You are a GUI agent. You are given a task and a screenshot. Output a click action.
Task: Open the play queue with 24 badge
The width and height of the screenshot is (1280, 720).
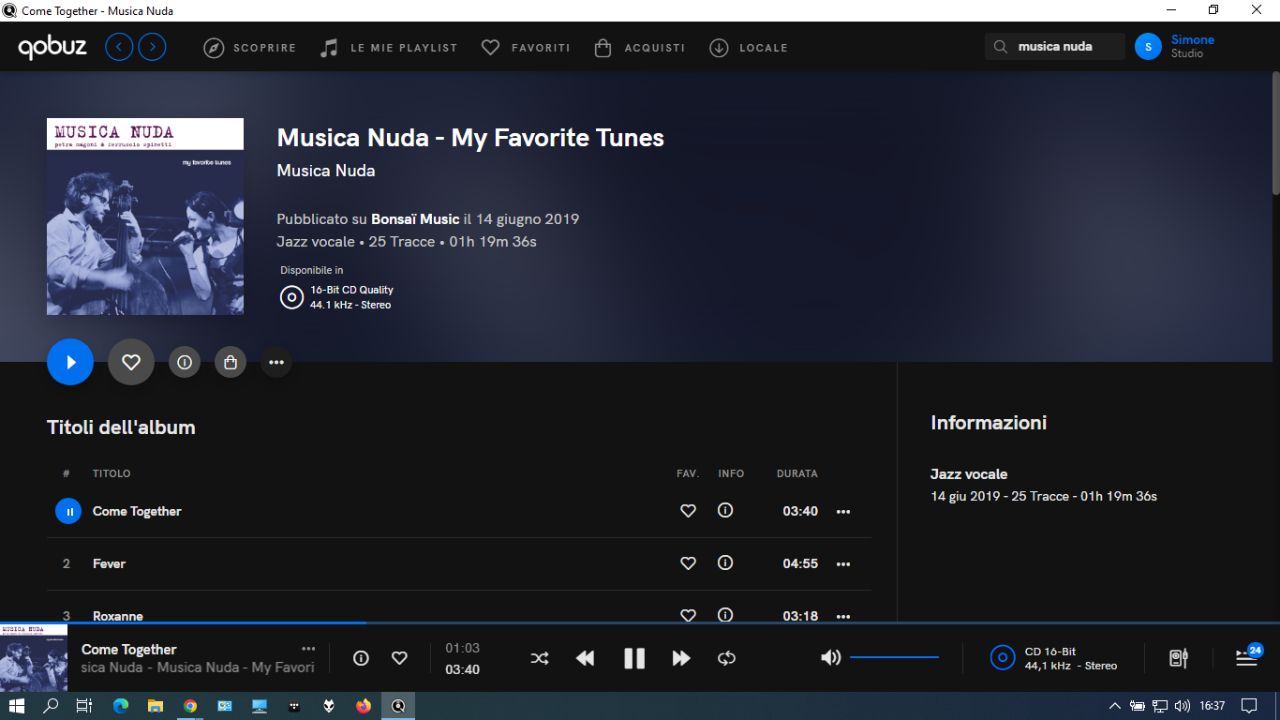click(x=1248, y=656)
